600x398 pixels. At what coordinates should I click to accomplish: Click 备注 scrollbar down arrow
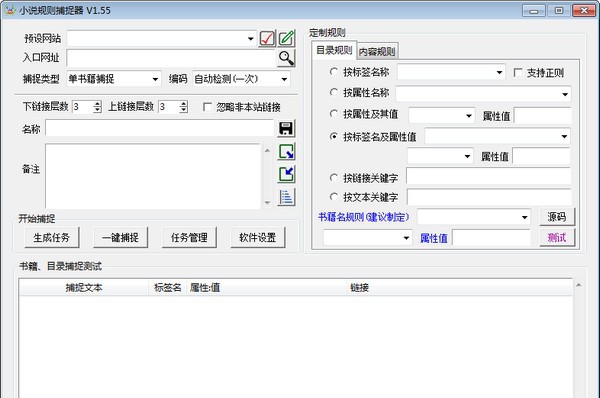point(267,202)
